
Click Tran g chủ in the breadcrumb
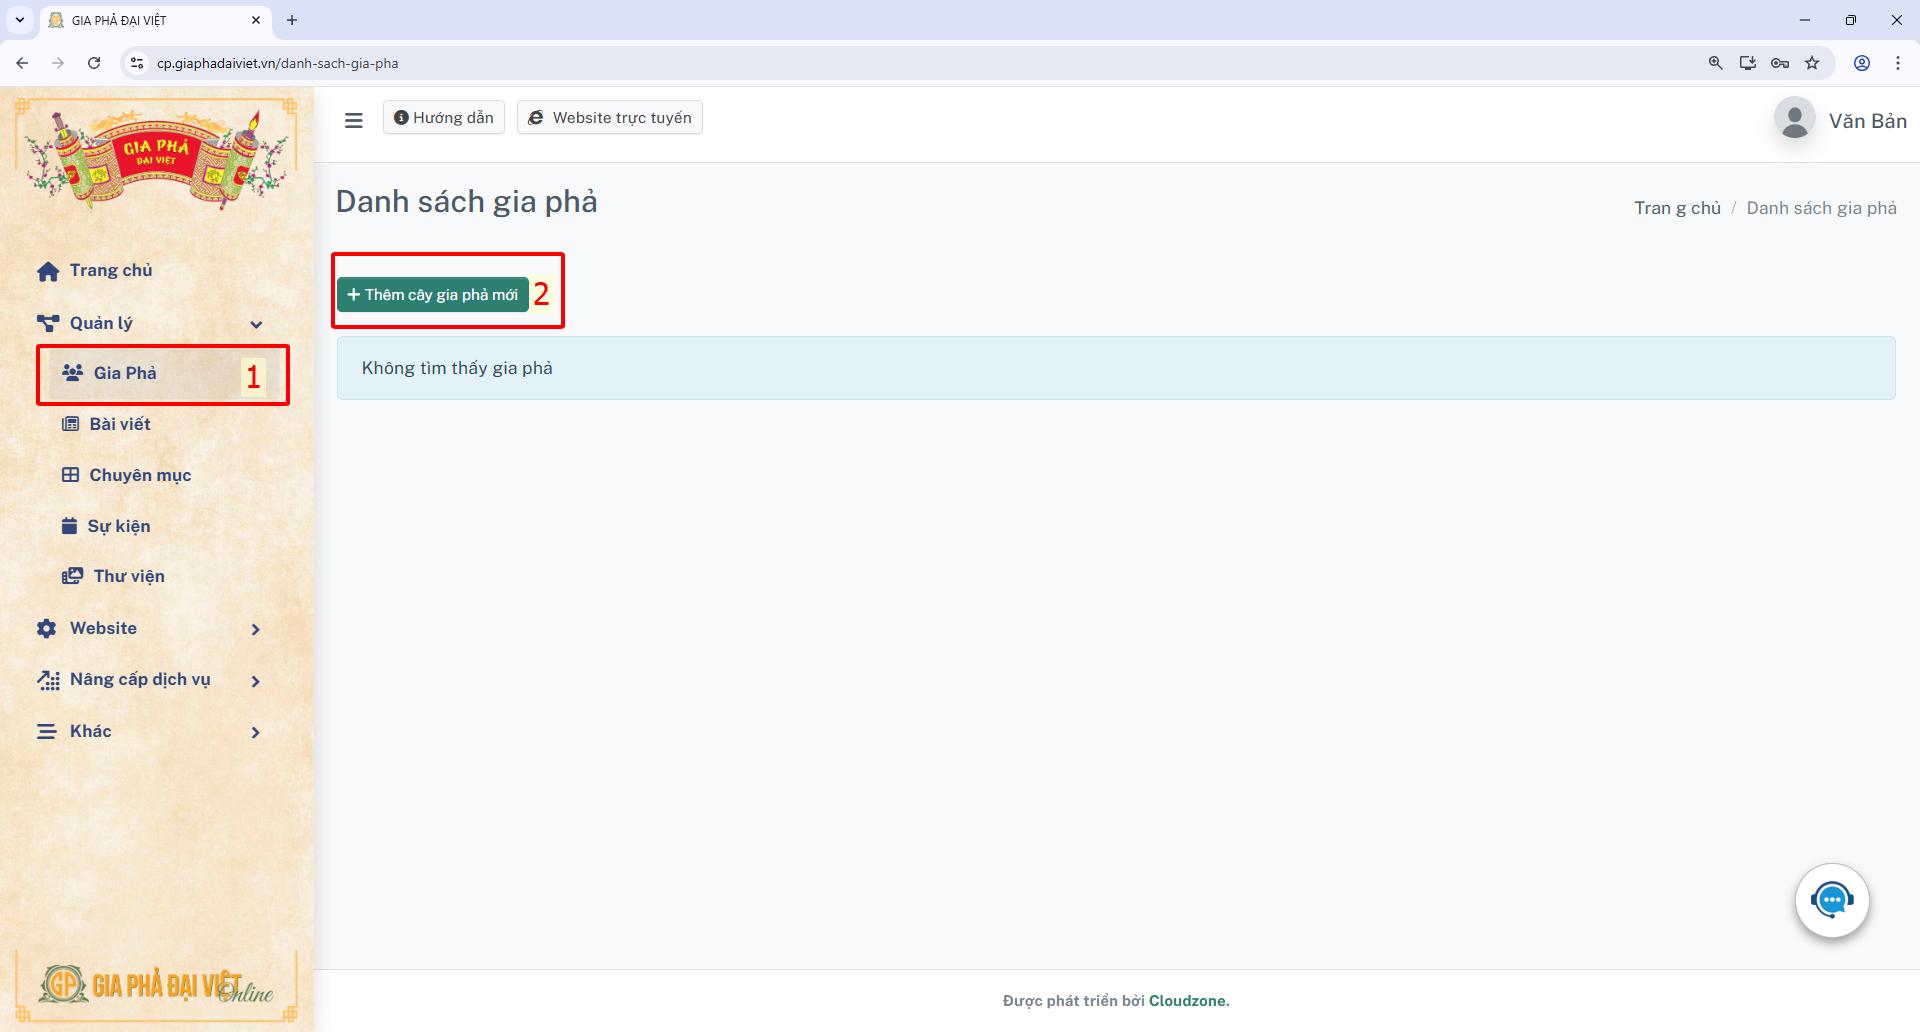pos(1677,207)
